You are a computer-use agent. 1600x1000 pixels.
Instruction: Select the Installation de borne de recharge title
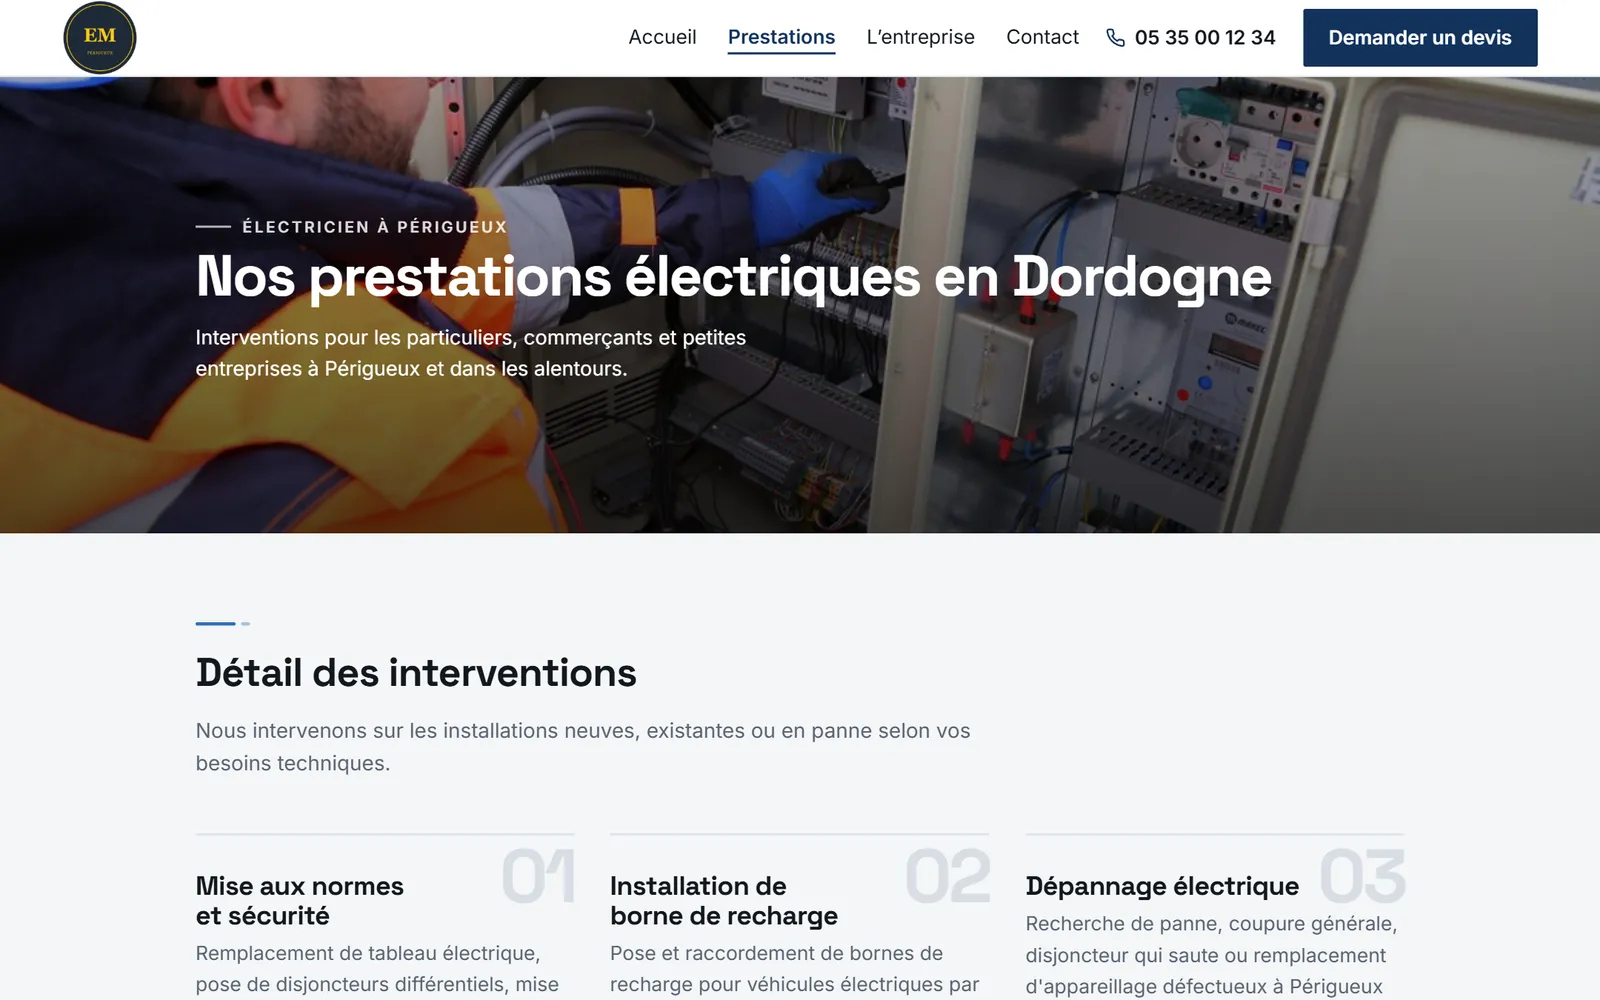click(724, 901)
